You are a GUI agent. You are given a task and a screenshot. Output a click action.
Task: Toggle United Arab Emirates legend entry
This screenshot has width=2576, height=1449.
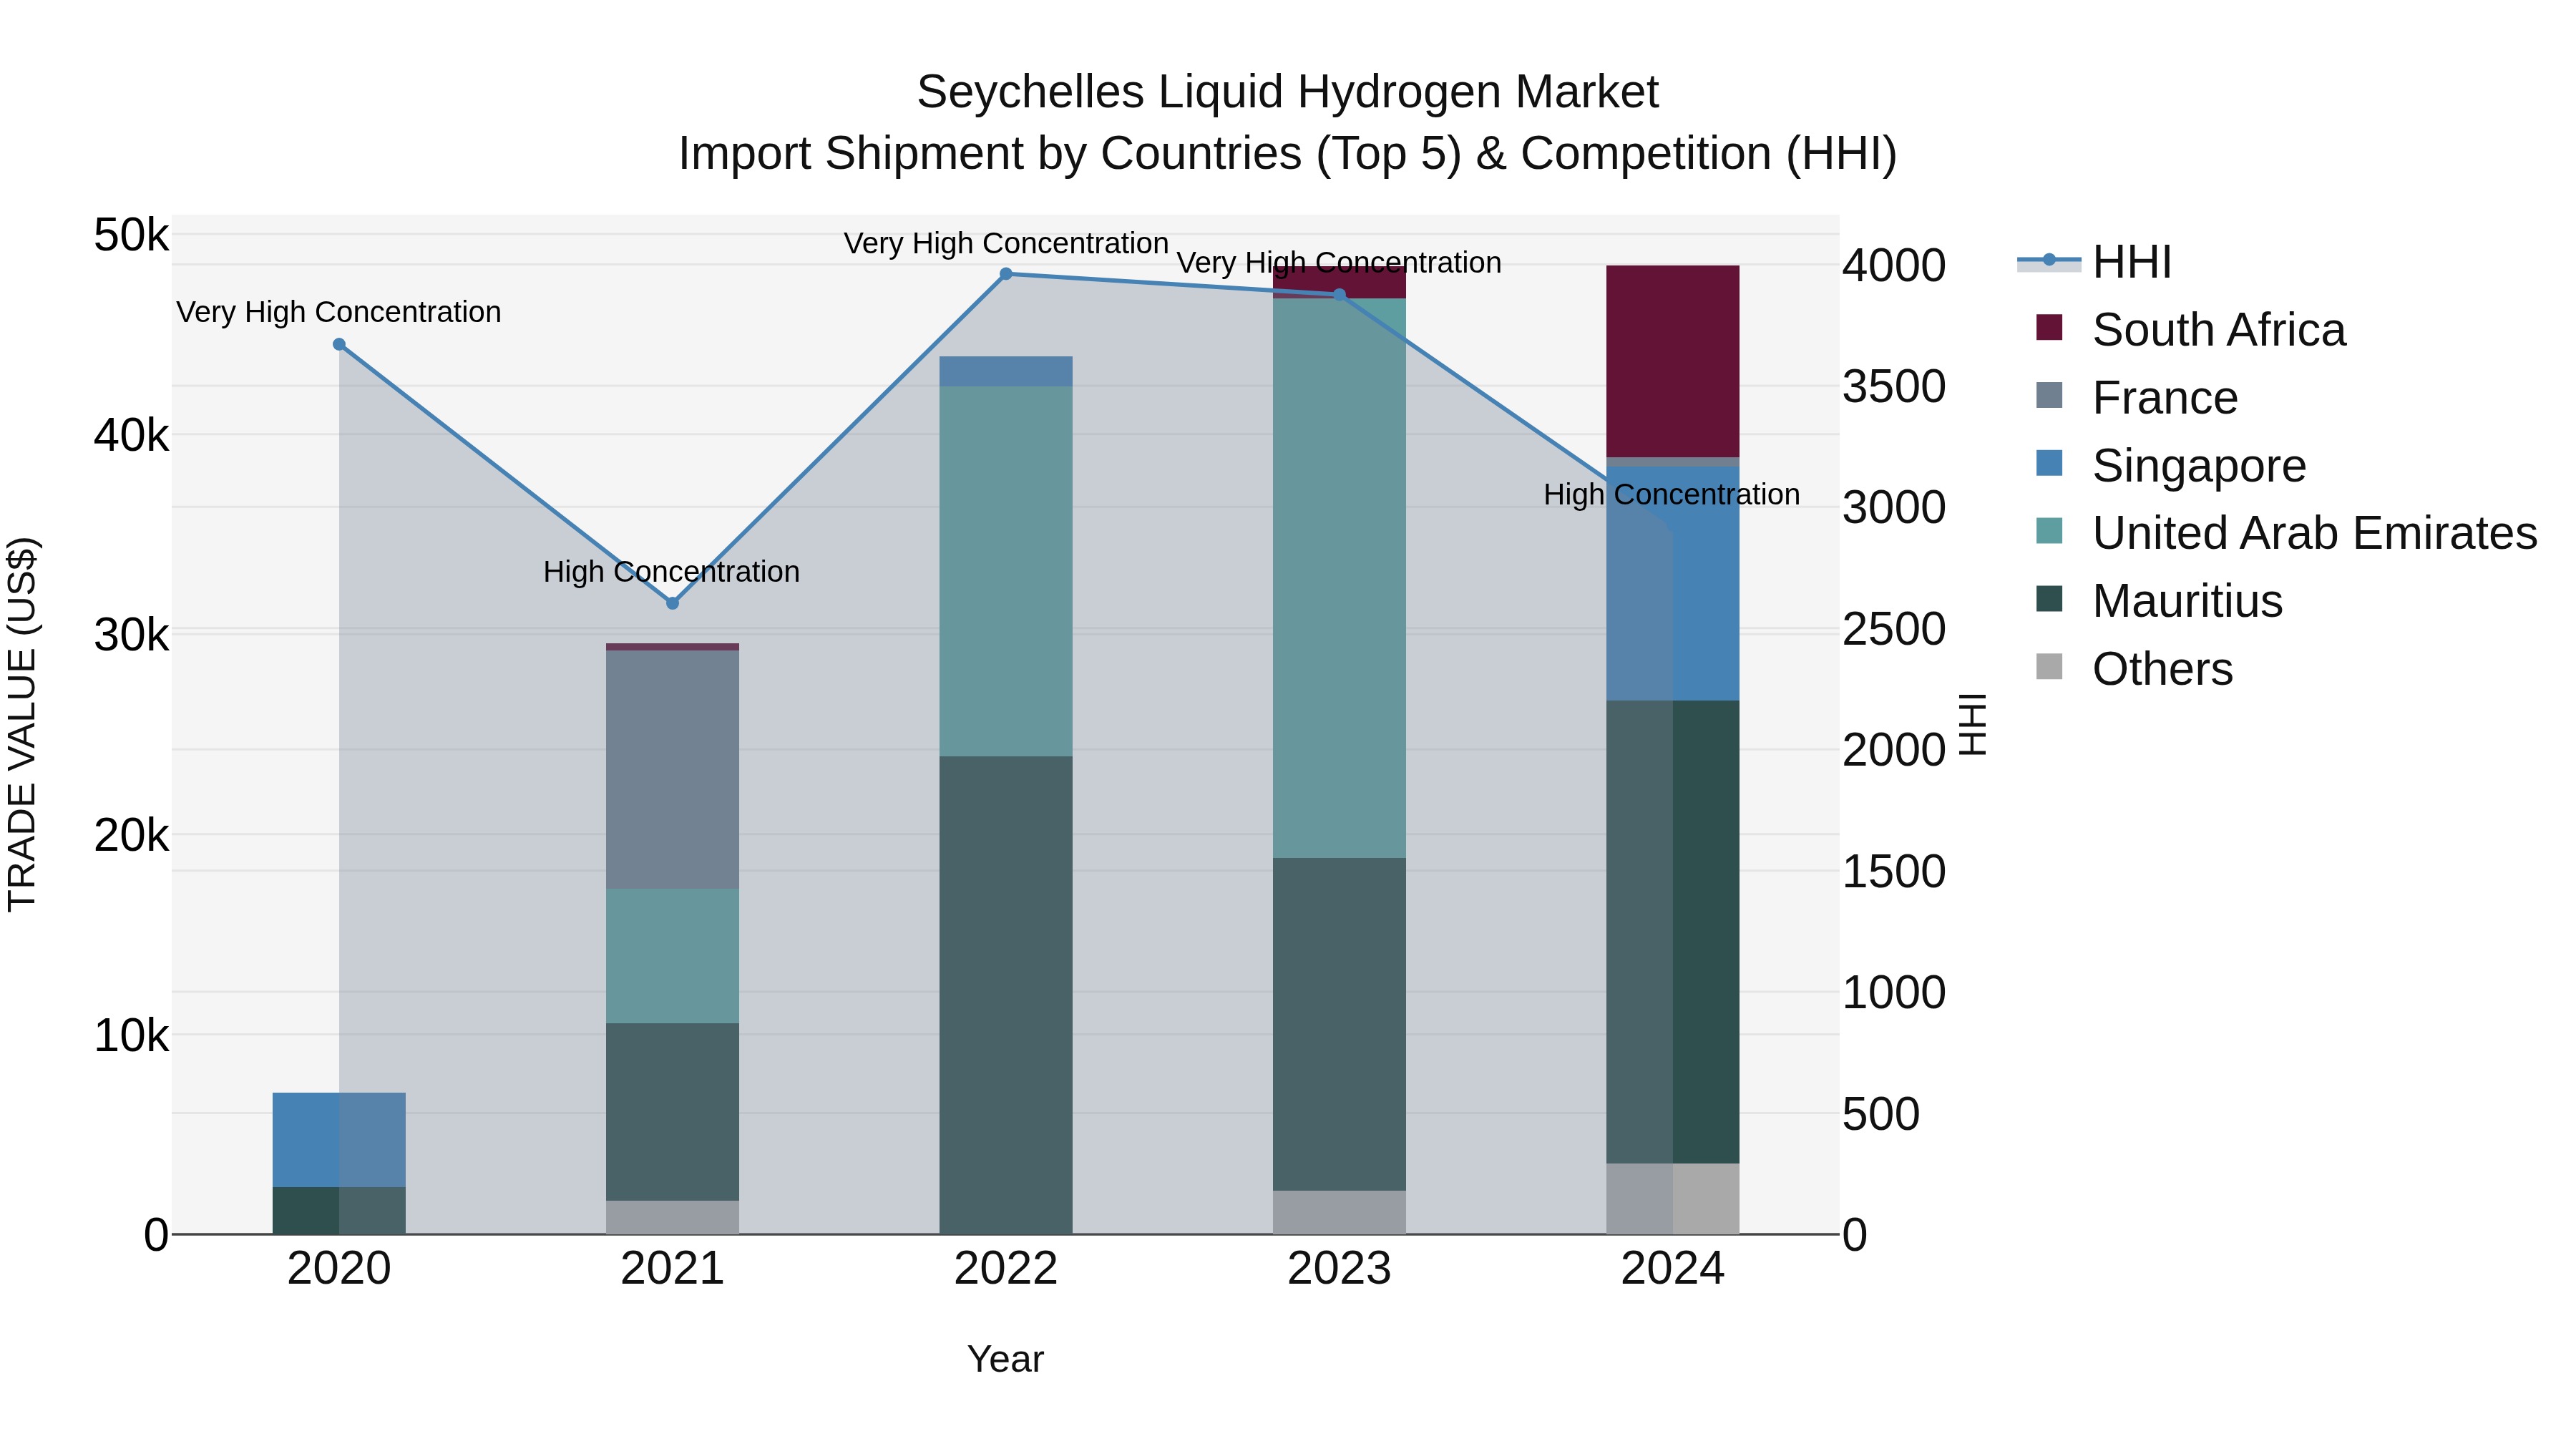2286,533
